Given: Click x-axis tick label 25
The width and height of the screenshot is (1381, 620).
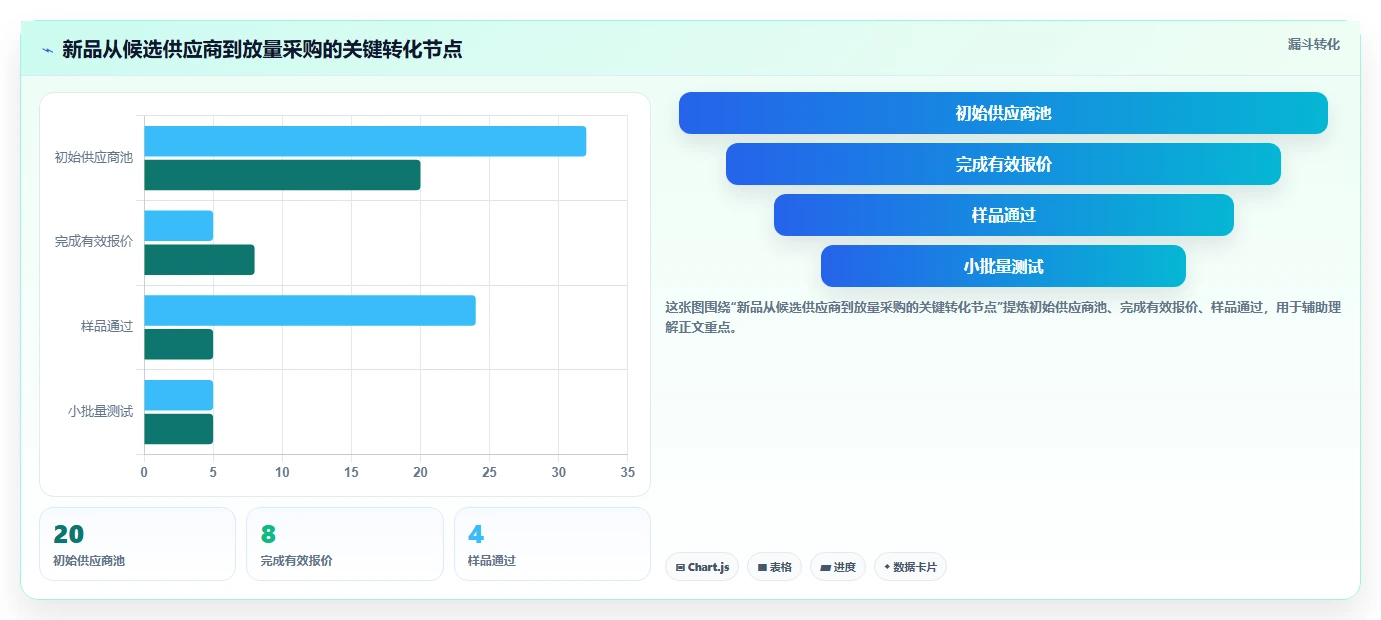Looking at the screenshot, I should pos(489,472).
